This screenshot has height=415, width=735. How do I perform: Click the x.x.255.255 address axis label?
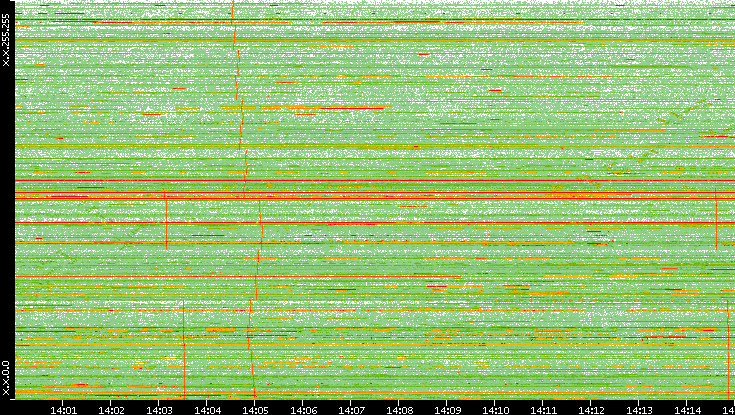click(6, 40)
